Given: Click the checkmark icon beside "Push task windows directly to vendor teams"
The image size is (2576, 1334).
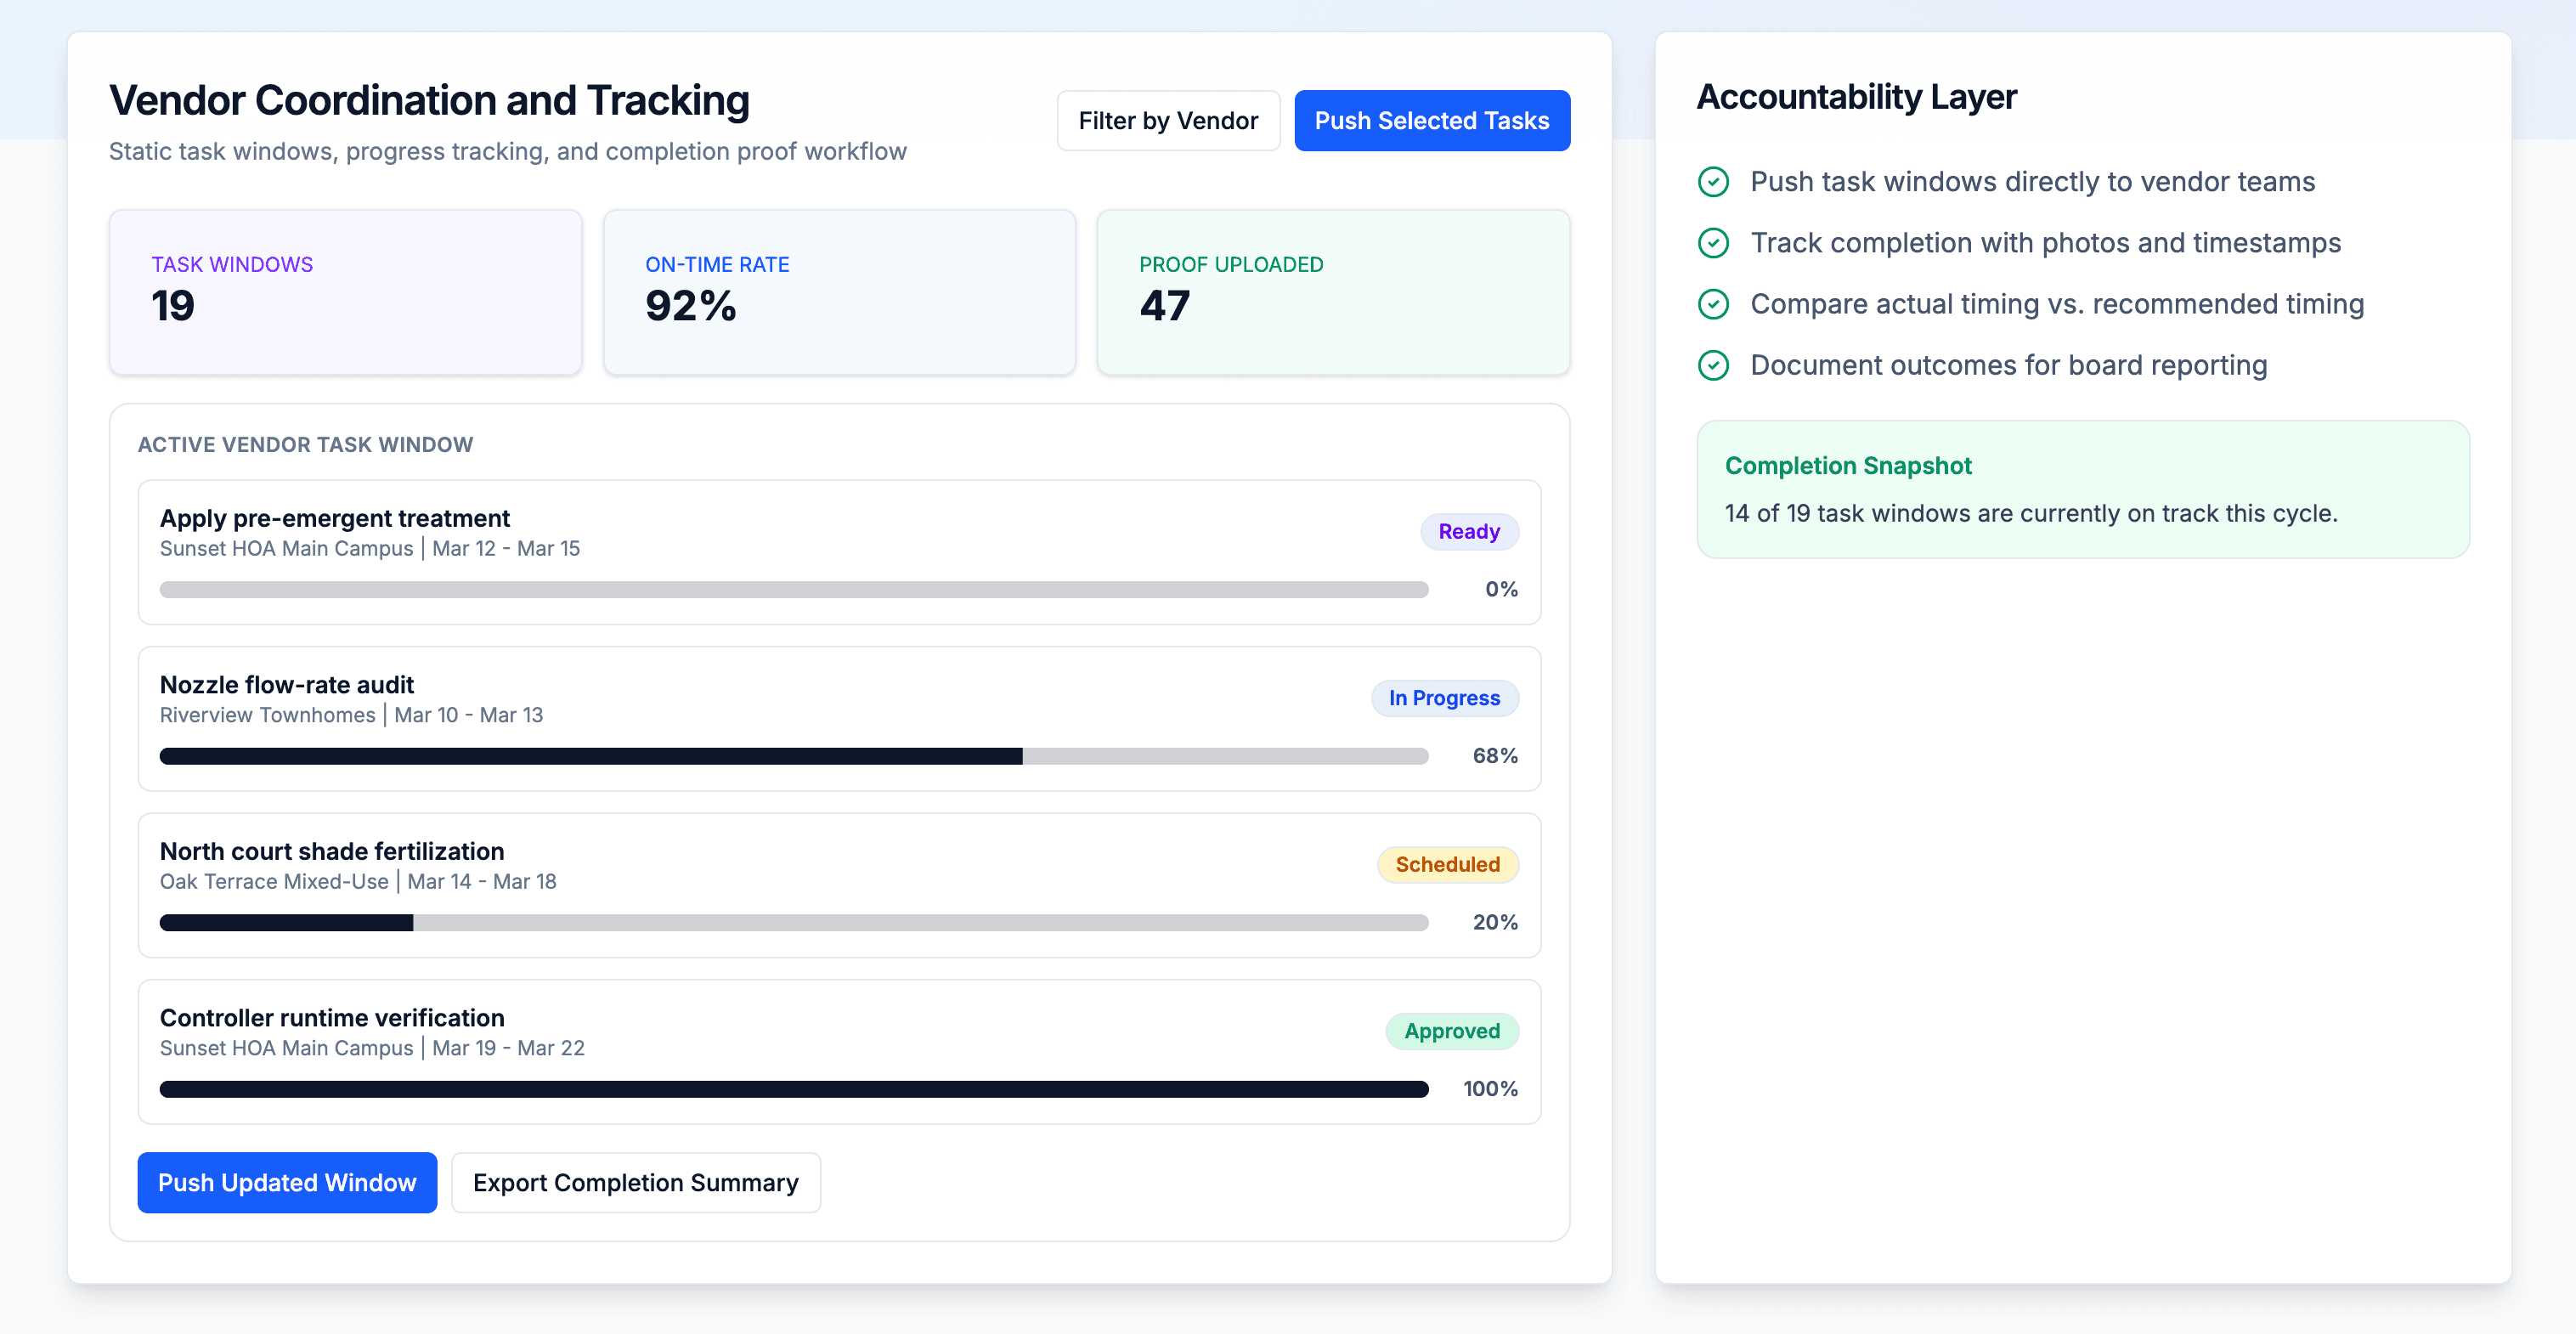Looking at the screenshot, I should click(1714, 182).
